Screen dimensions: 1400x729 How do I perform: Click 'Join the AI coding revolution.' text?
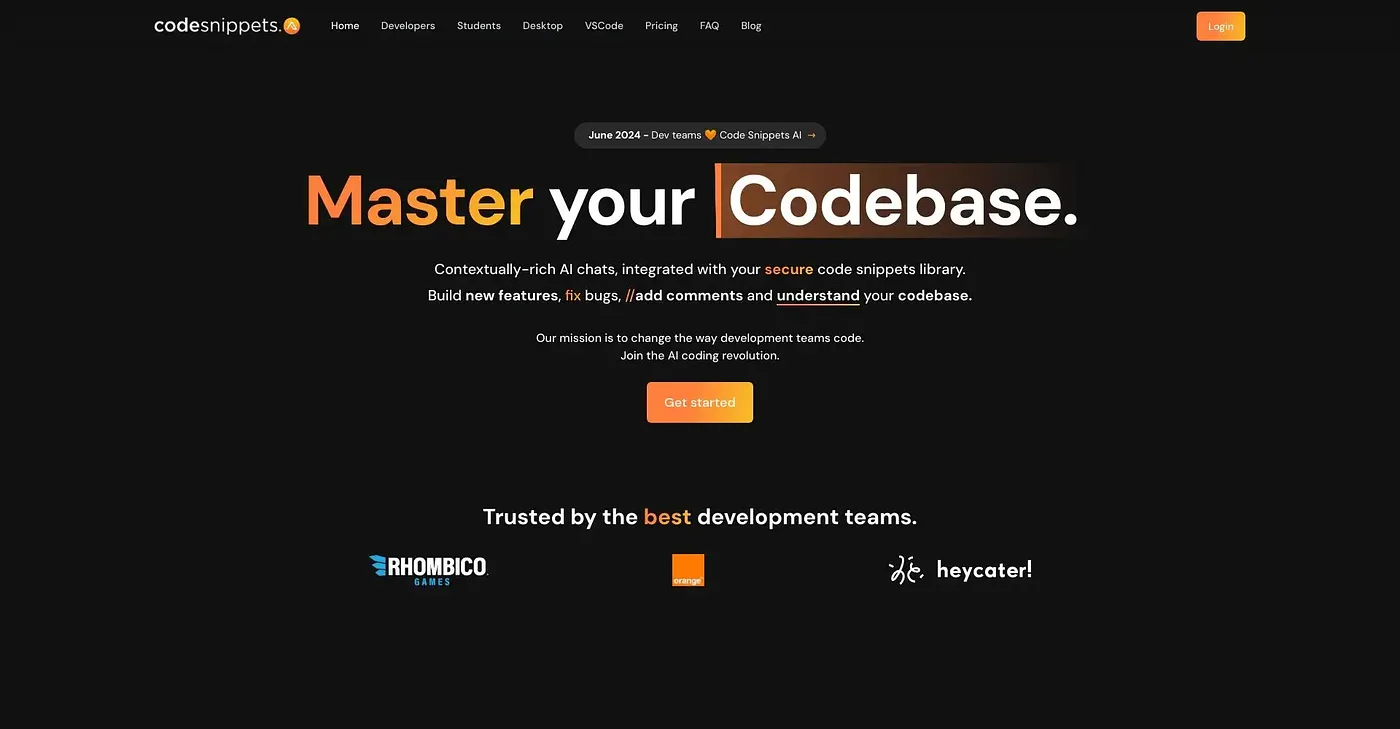pos(700,356)
